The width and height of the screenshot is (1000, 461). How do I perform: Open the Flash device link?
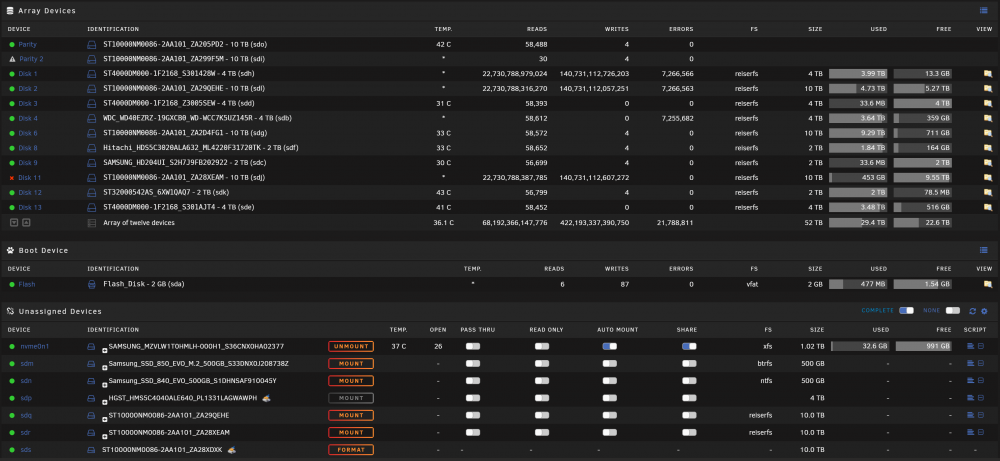pos(27,284)
